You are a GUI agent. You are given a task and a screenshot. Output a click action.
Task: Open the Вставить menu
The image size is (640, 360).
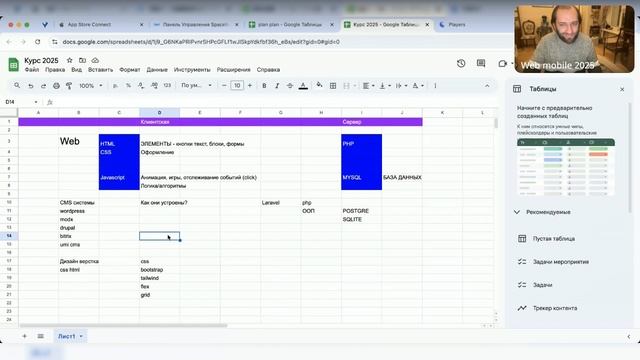(100, 70)
